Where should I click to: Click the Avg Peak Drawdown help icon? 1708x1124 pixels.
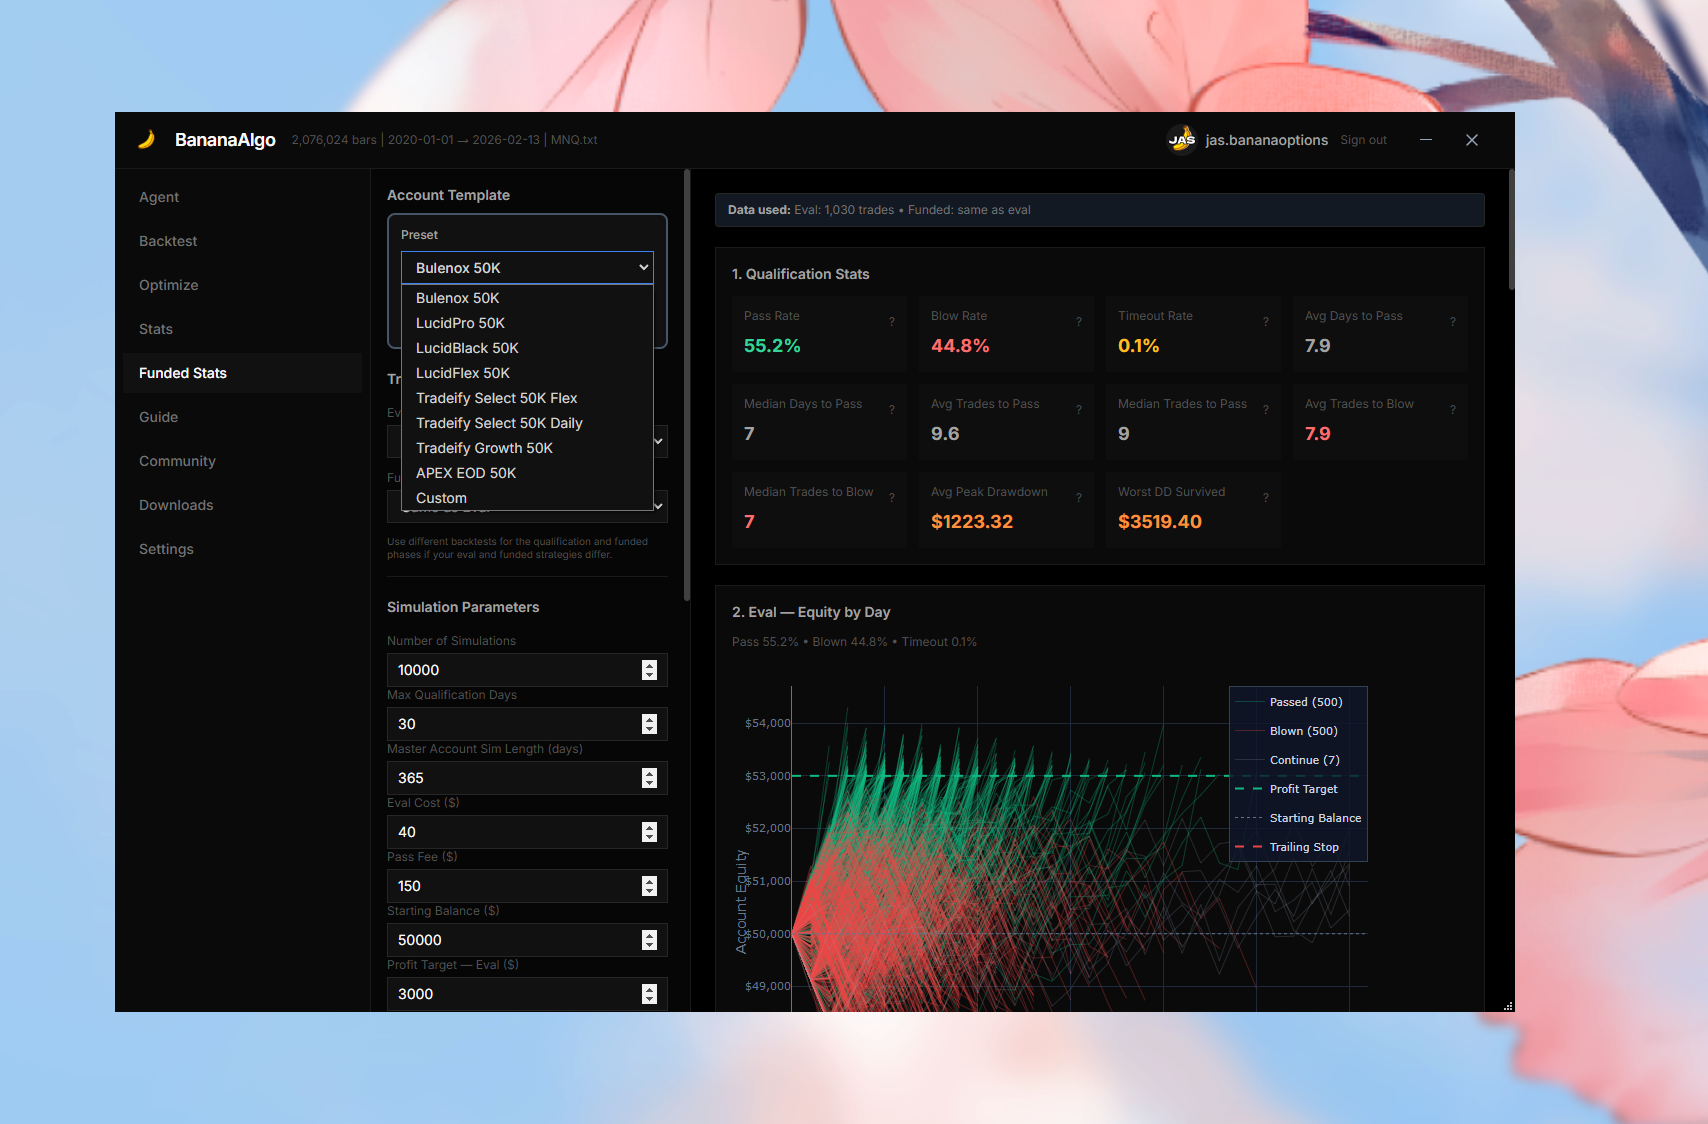(1080, 497)
